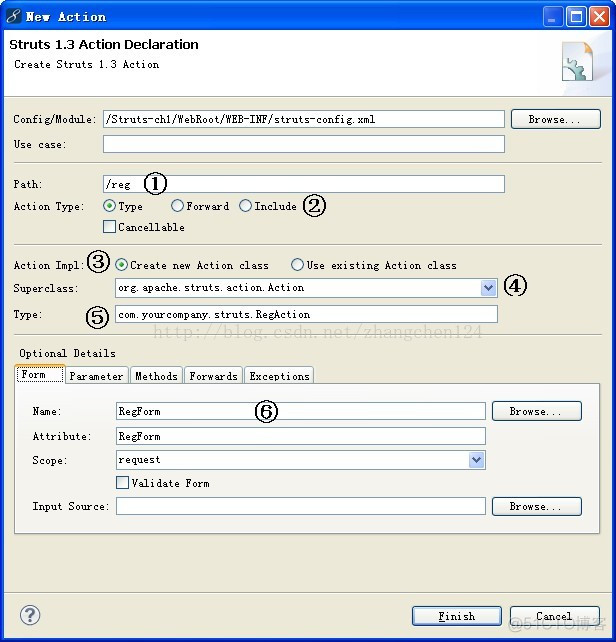Enable the Cancellable checkbox
This screenshot has height=642, width=616.
coord(109,227)
